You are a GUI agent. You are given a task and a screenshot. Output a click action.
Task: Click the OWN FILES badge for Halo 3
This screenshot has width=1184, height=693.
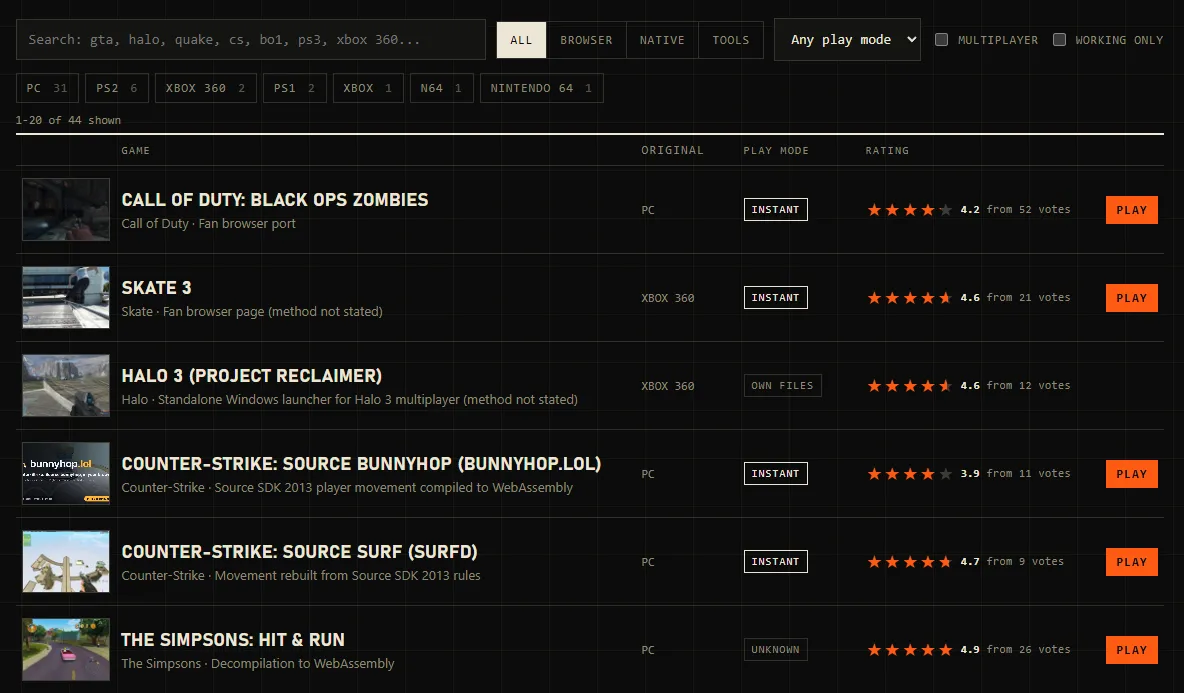(782, 386)
